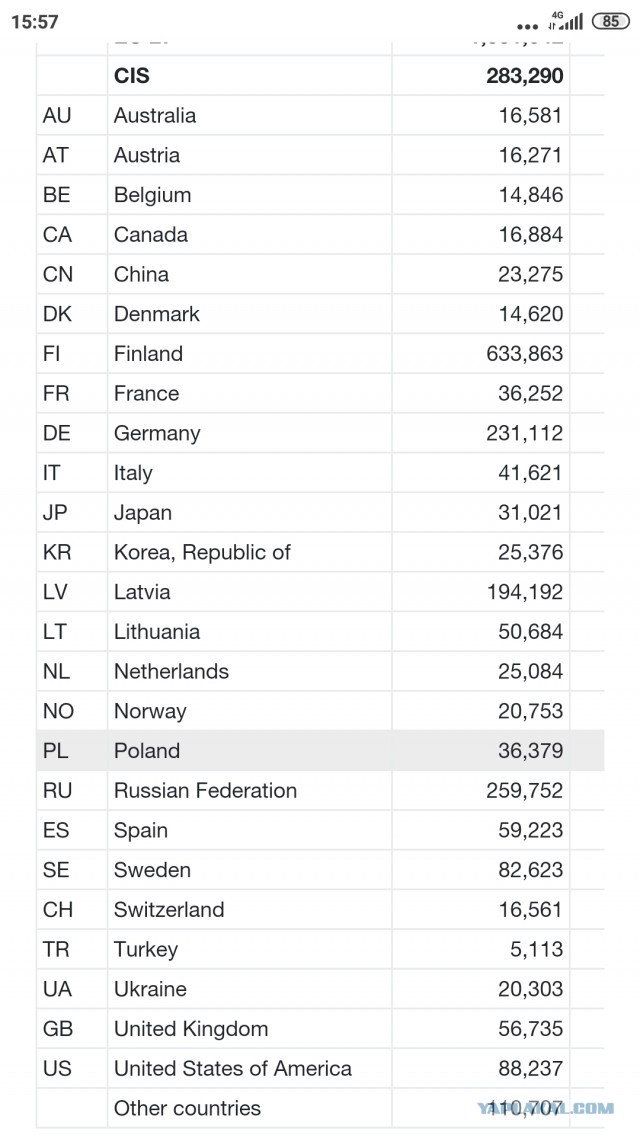Click the yaplakal.com watermark
The image size is (640, 1138).
tap(546, 1108)
